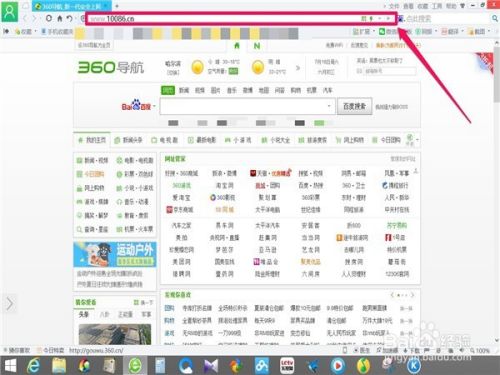
Task: Click the green 360 browser taskbar icon
Action: (135, 366)
